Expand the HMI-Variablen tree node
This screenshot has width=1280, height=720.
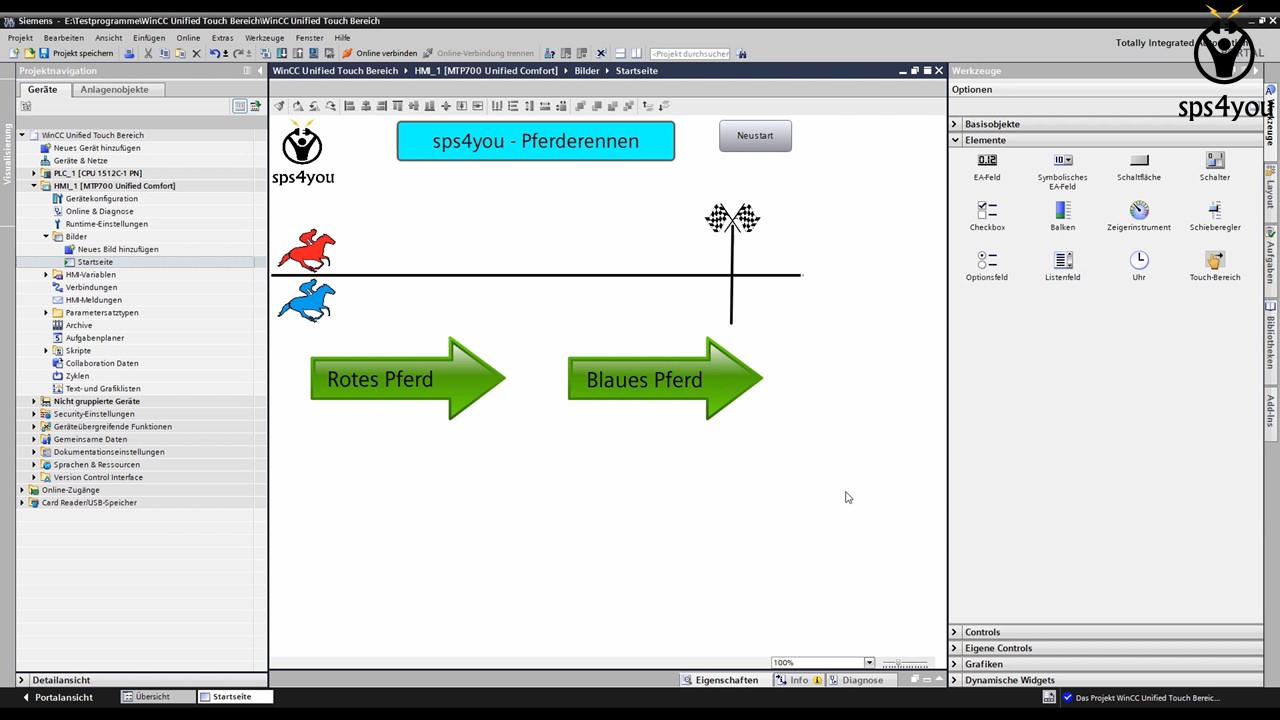click(x=46, y=275)
